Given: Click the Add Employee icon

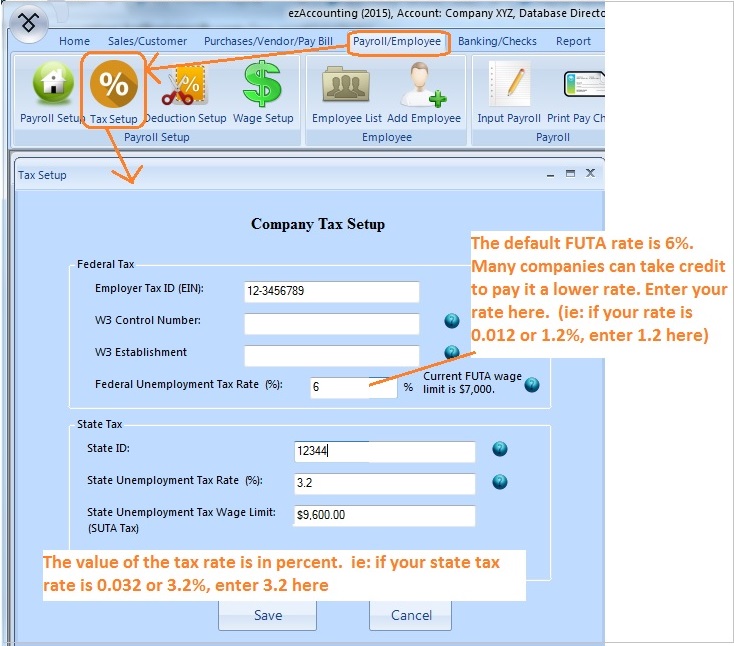Looking at the screenshot, I should (423, 87).
